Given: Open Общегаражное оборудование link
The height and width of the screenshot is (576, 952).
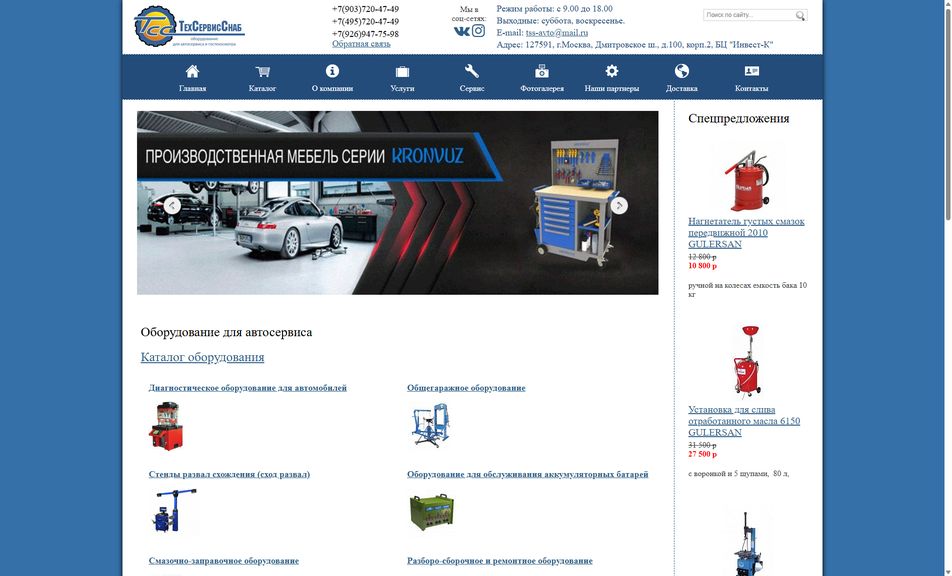Looking at the screenshot, I should [x=466, y=388].
